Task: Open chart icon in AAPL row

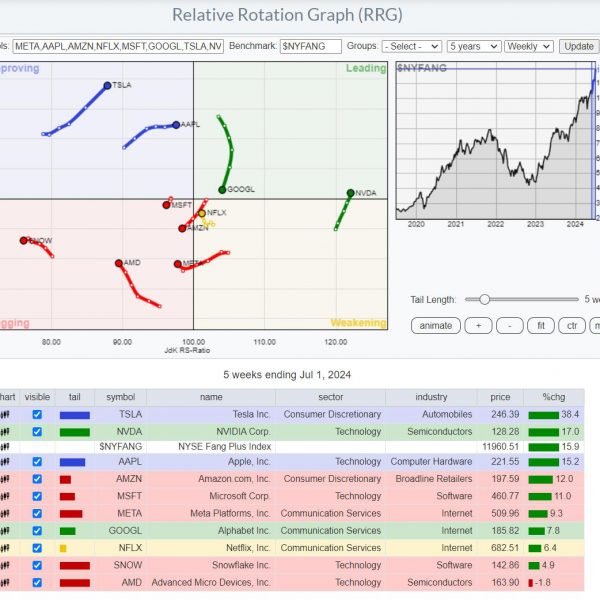Action: click(5, 462)
